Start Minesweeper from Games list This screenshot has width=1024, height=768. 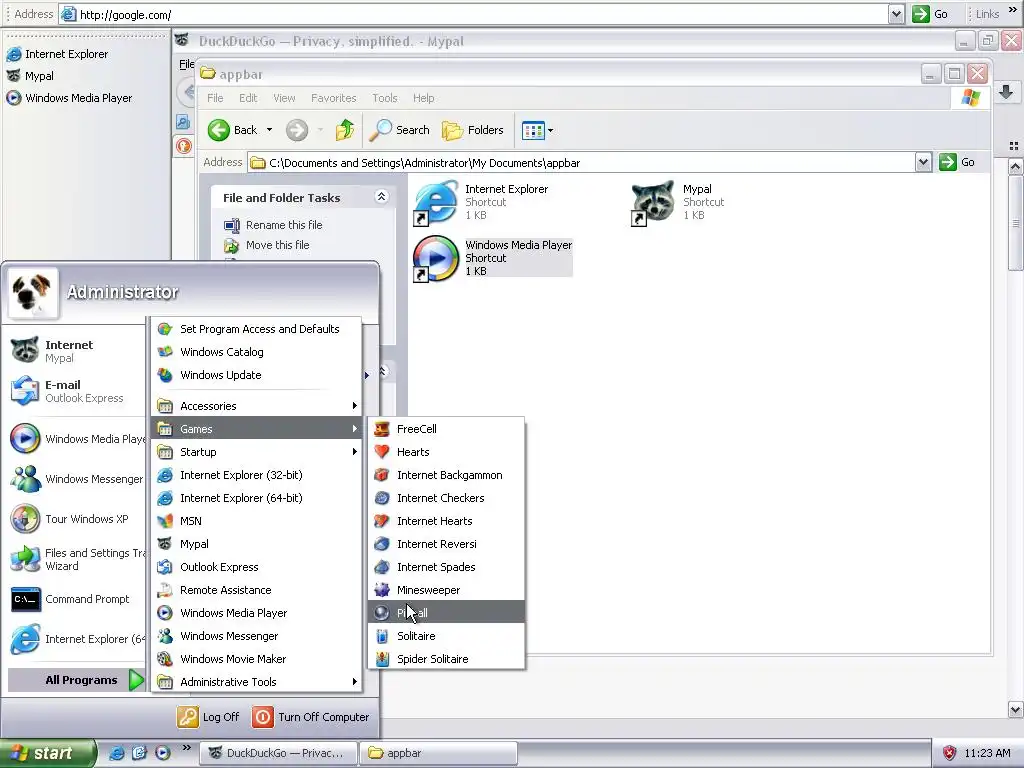click(446, 590)
